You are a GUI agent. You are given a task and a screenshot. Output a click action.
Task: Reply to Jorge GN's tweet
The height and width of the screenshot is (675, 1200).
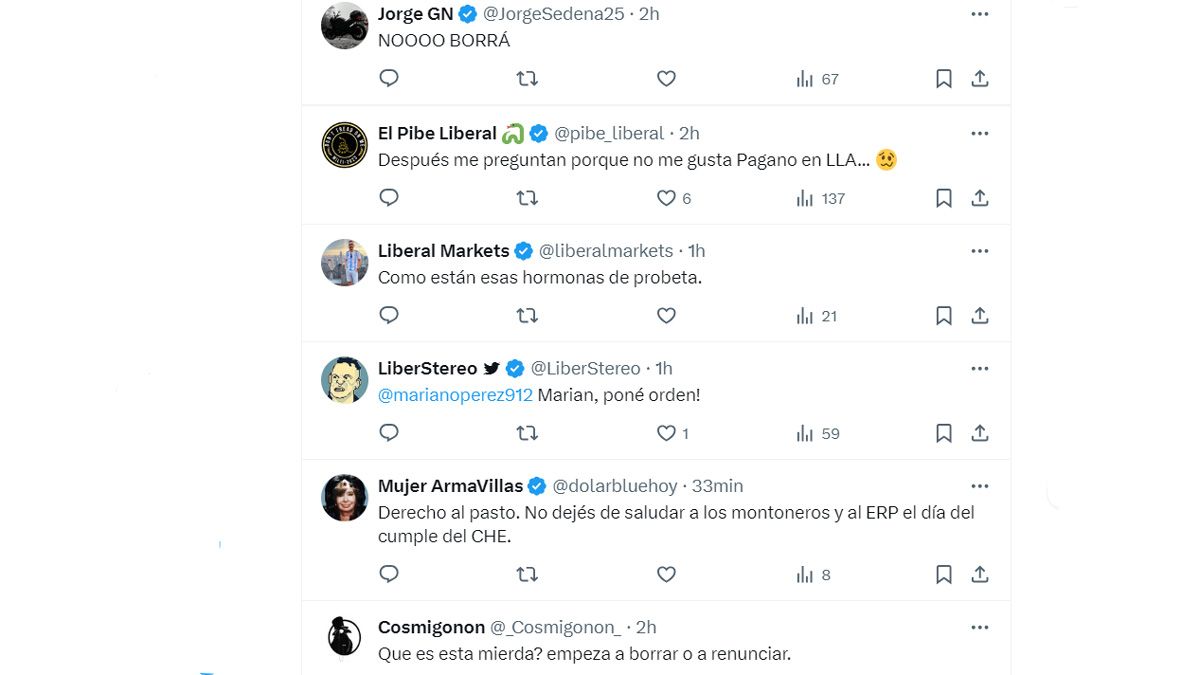389,78
